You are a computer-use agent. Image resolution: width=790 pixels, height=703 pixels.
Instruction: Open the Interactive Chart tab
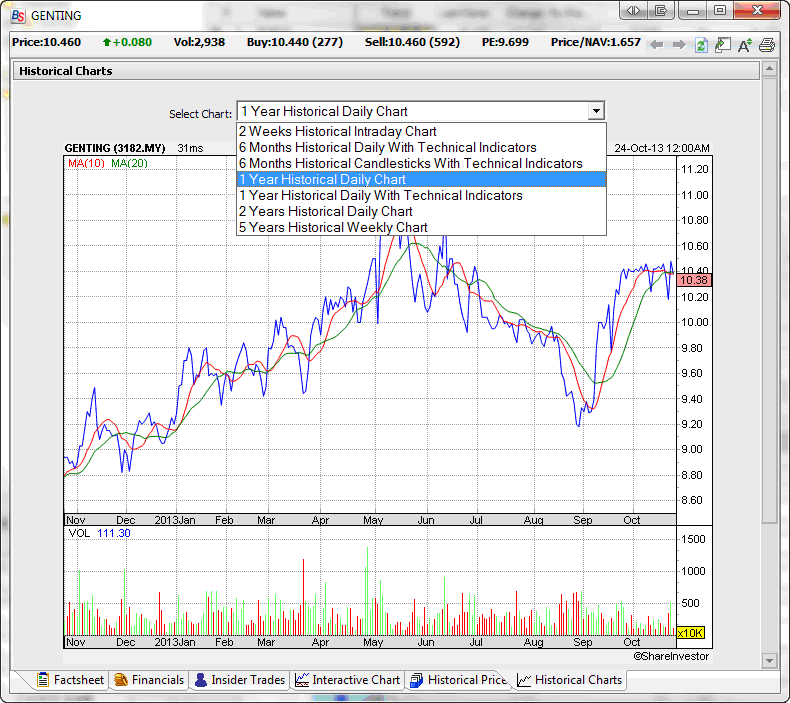[348, 680]
